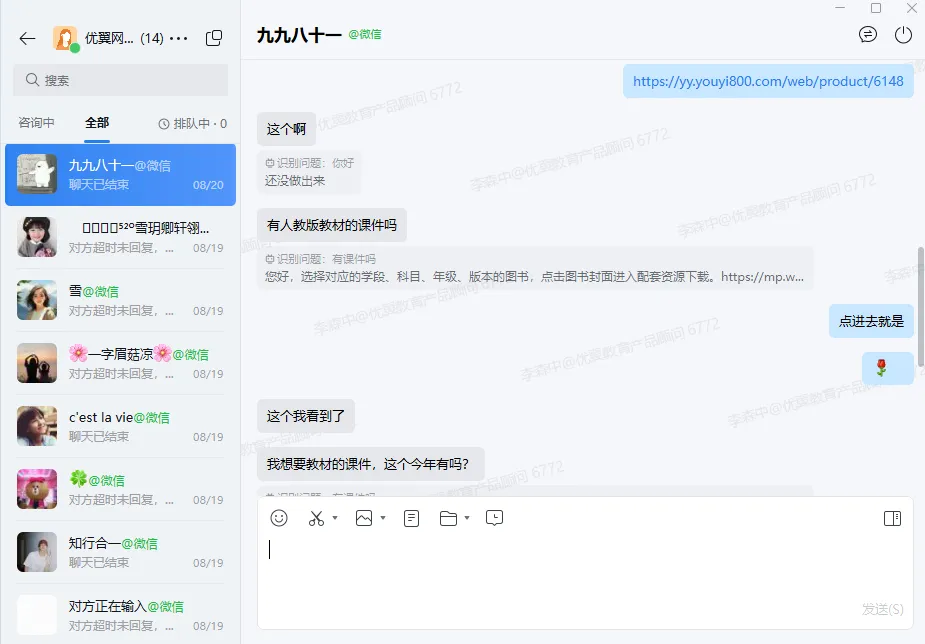Open the 知行合一 conversation
This screenshot has width=925, height=644.
click(120, 553)
